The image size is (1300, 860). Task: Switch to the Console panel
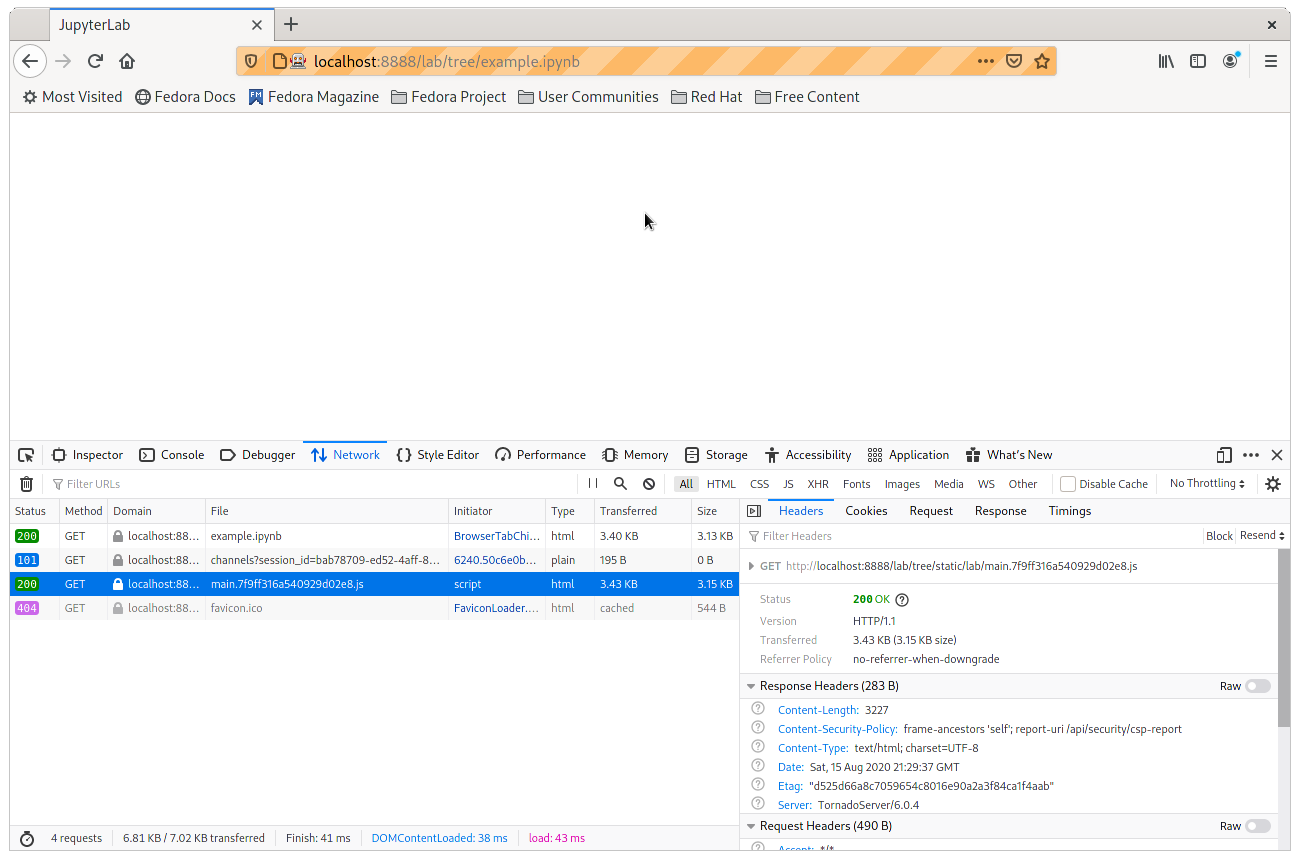point(171,454)
